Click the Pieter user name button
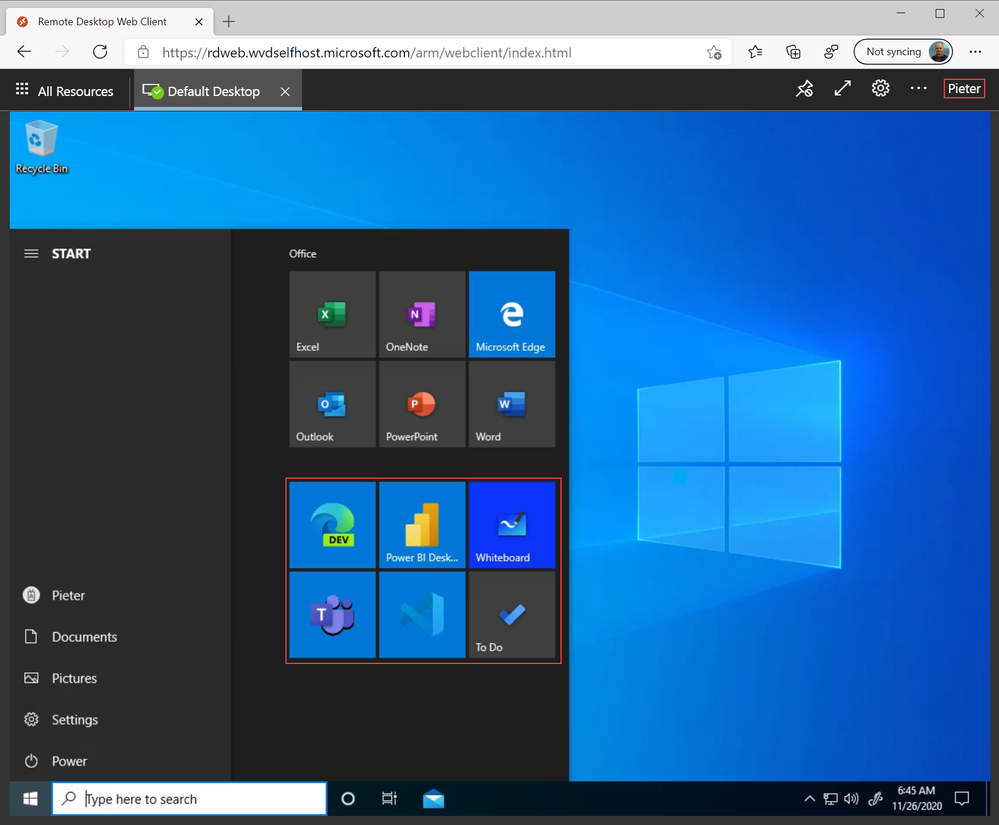The height and width of the screenshot is (825, 999). pos(964,89)
